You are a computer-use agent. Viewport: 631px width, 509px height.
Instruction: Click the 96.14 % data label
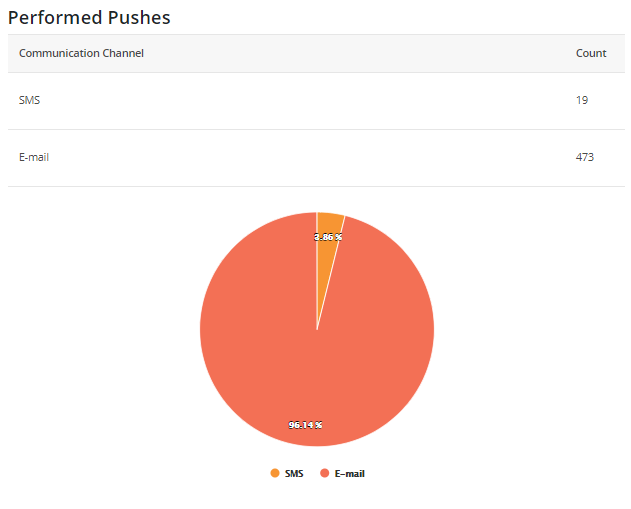(305, 425)
